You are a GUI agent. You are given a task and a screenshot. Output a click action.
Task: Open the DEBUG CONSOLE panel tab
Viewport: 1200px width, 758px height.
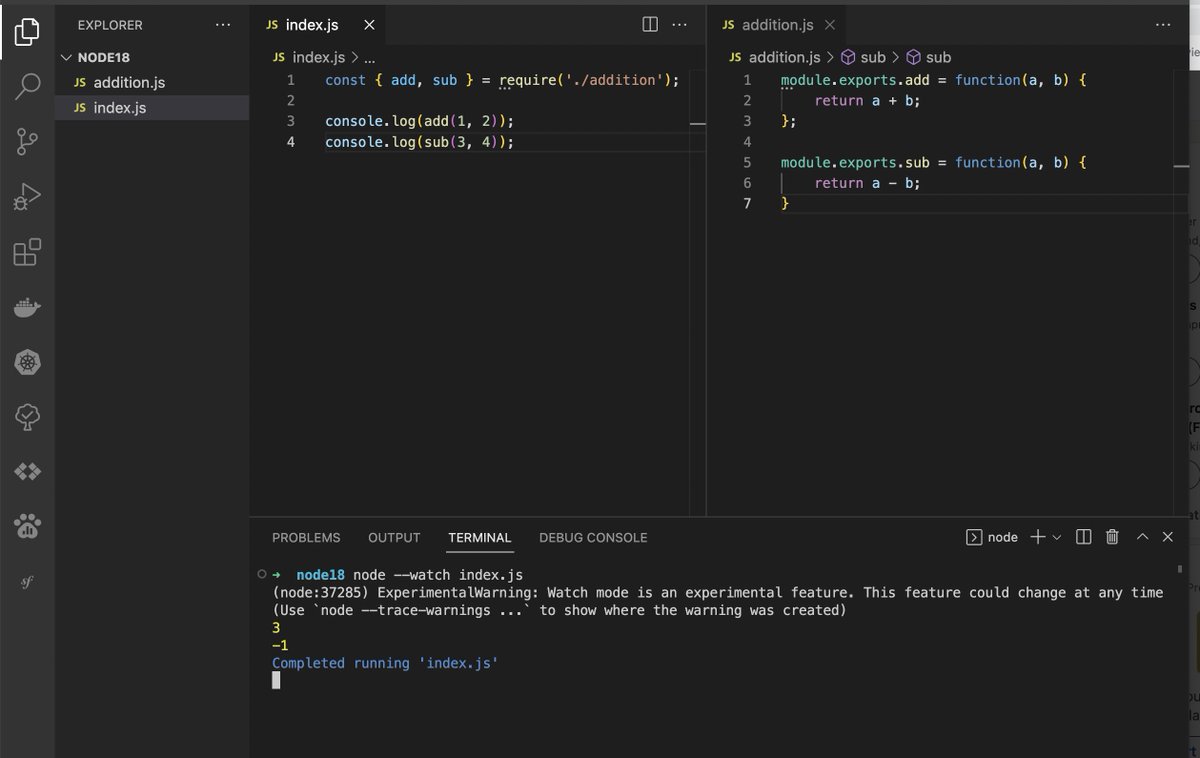(x=593, y=537)
